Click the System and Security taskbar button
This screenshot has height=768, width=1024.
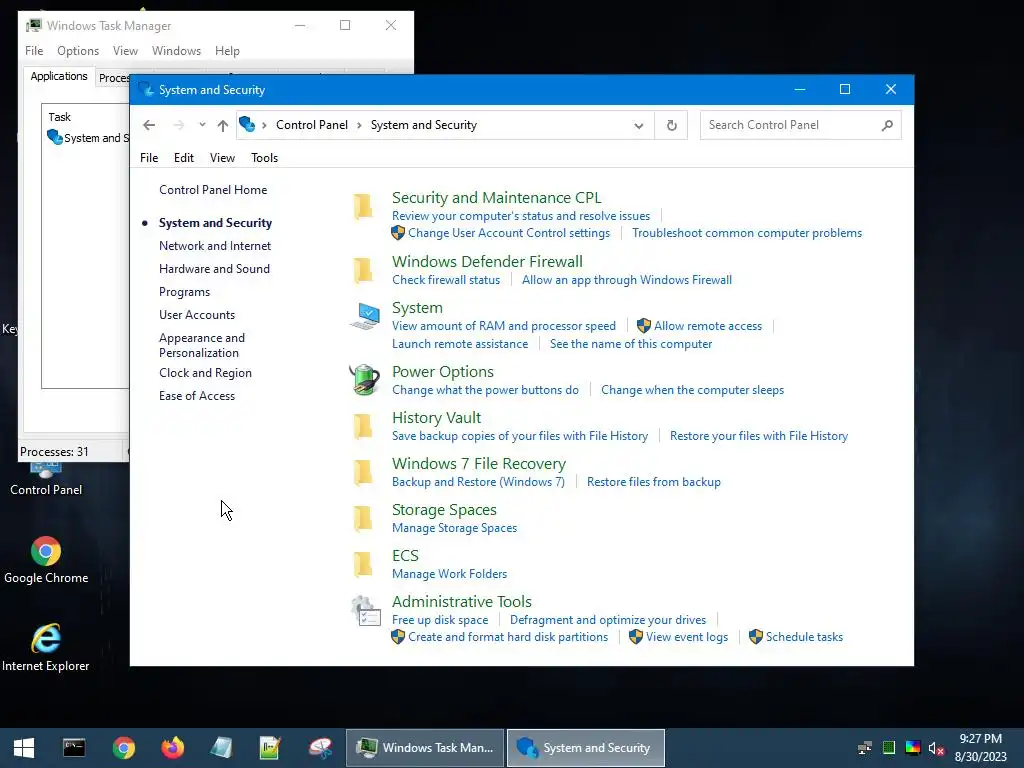point(586,748)
